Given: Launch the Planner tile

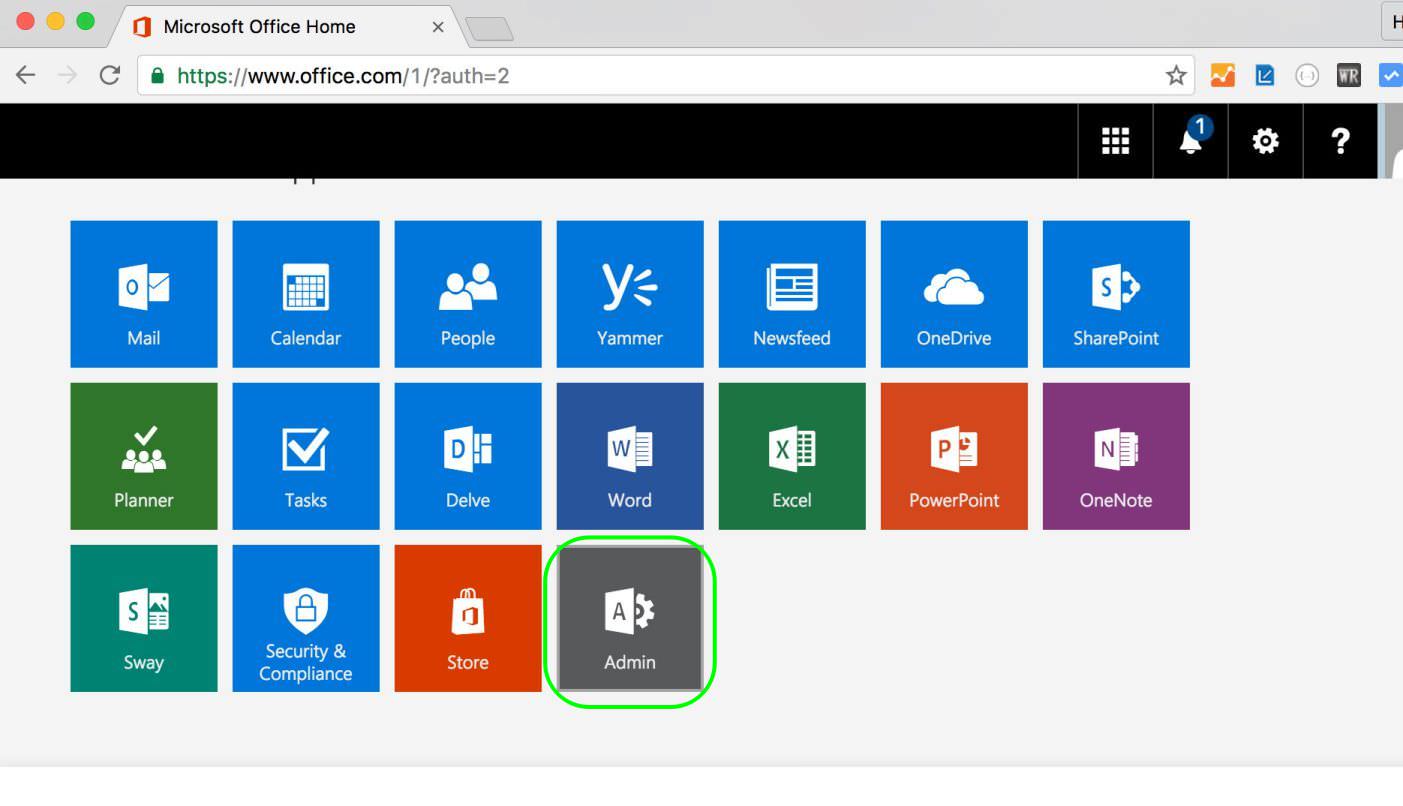Looking at the screenshot, I should click(143, 456).
